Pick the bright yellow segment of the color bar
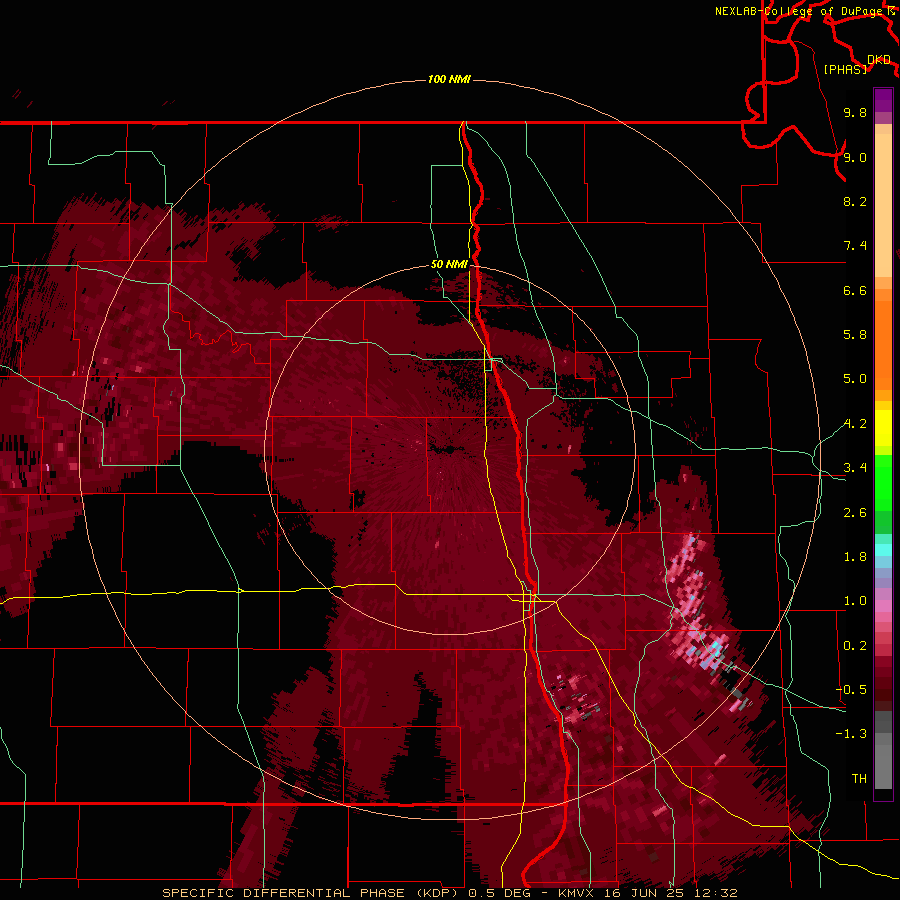The height and width of the screenshot is (900, 900). [x=883, y=428]
